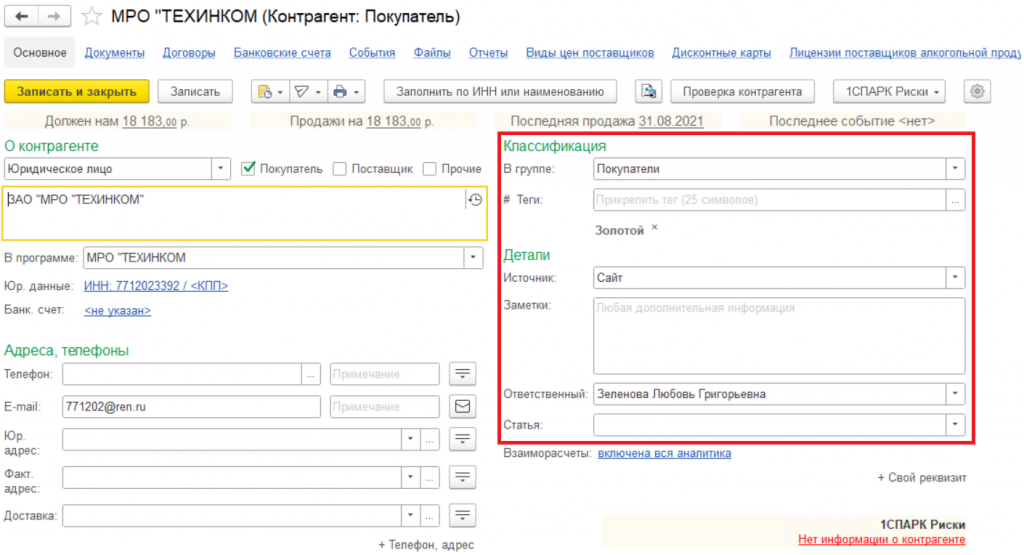Click the document exchange icon near Проверка контрагента
The width and height of the screenshot is (1024, 555).
coord(648,91)
